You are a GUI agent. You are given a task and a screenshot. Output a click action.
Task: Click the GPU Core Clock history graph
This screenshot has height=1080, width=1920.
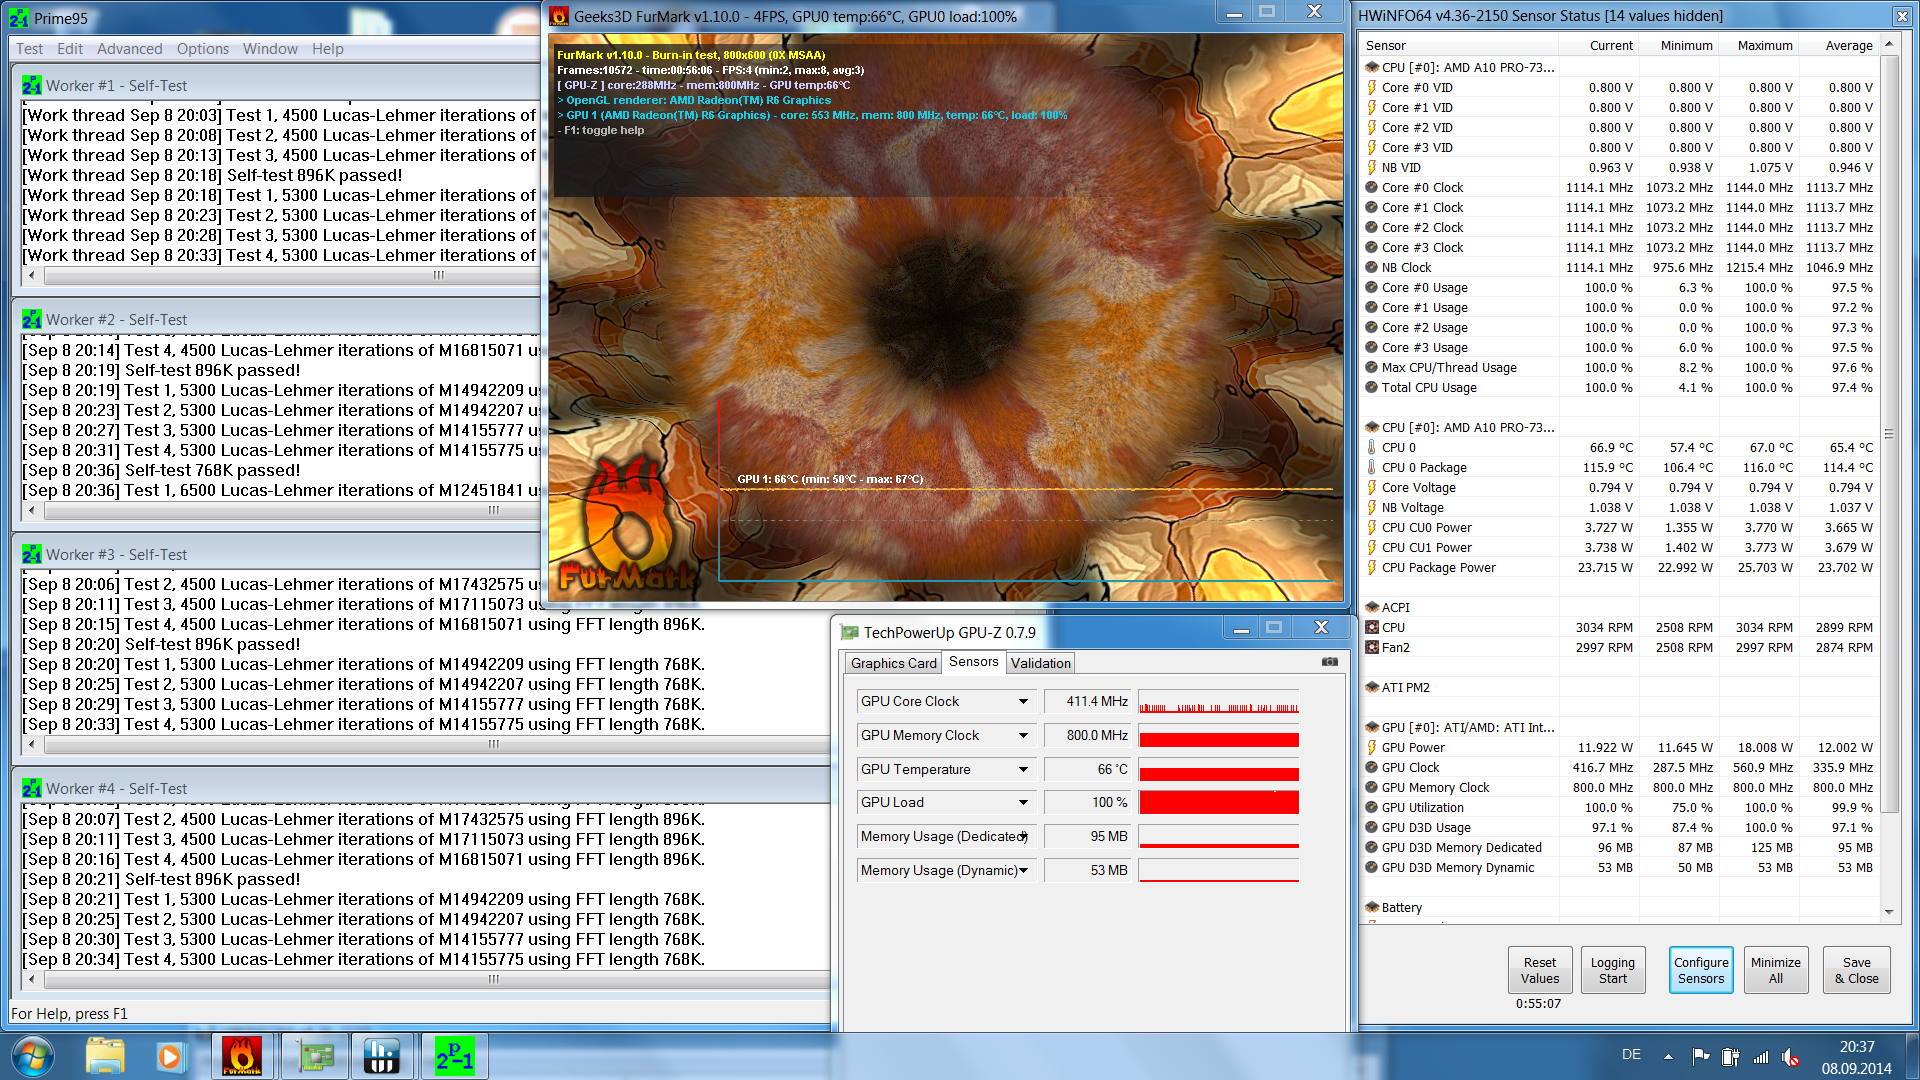coord(1219,702)
